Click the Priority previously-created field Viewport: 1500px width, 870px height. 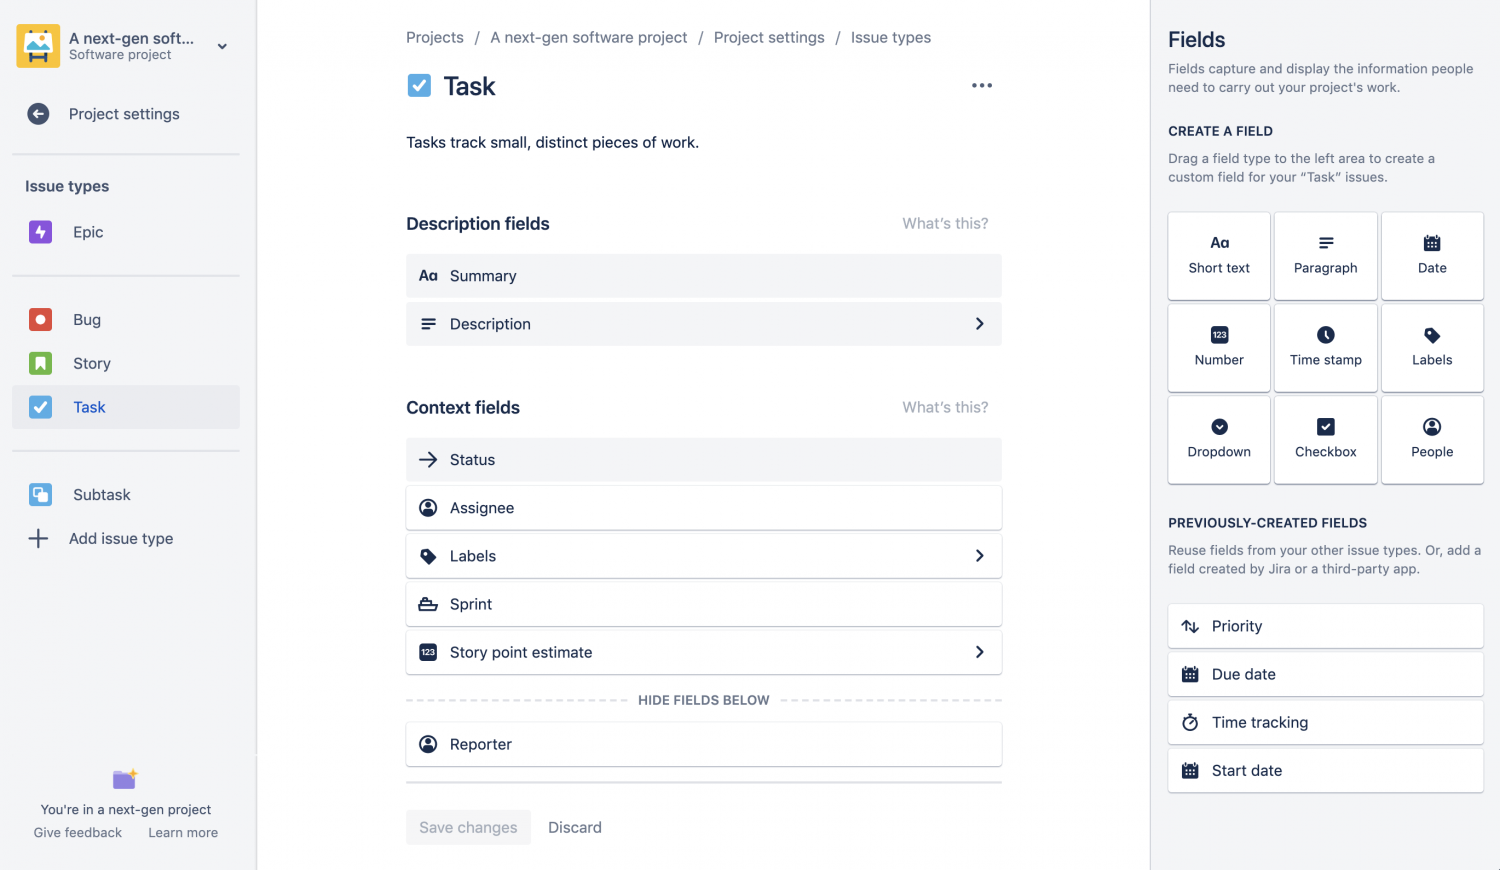tap(1324, 626)
